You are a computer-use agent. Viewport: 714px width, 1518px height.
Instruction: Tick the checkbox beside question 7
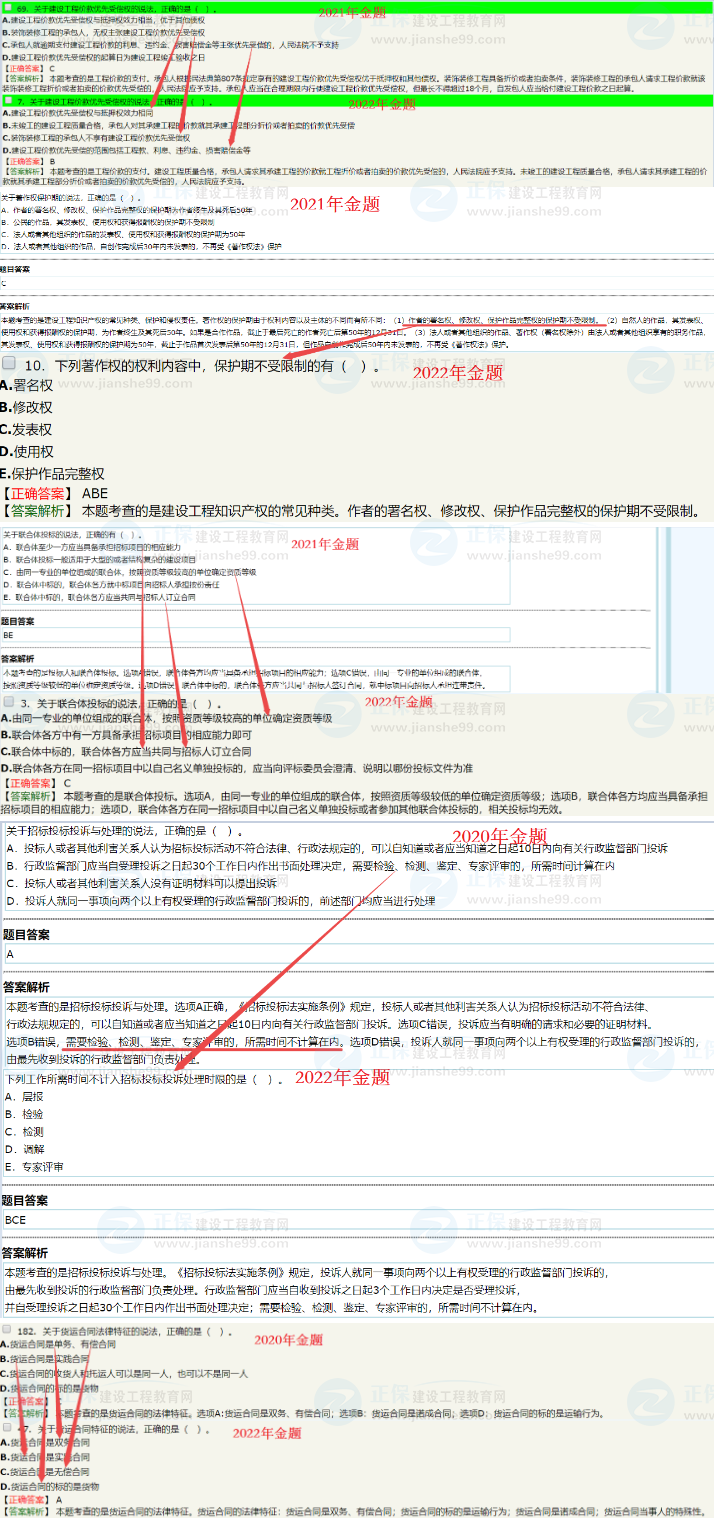pyautogui.click(x=8, y=101)
